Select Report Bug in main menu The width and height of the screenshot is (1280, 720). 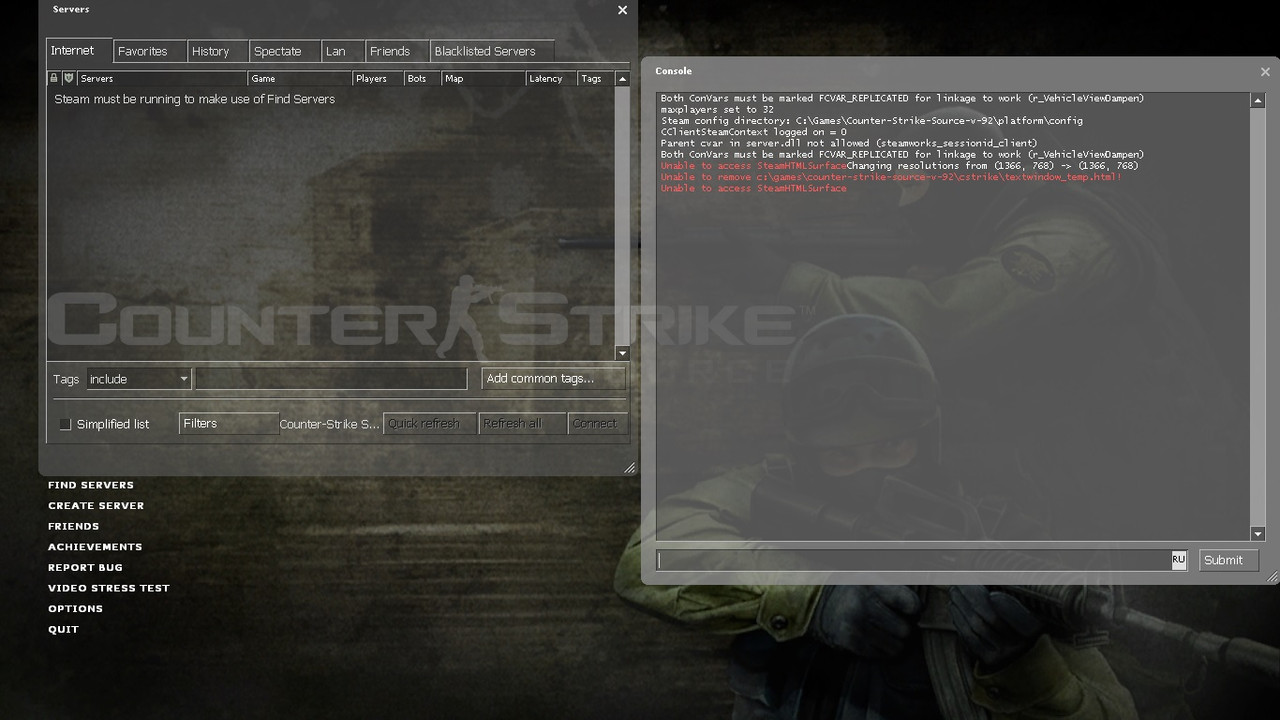pos(86,568)
